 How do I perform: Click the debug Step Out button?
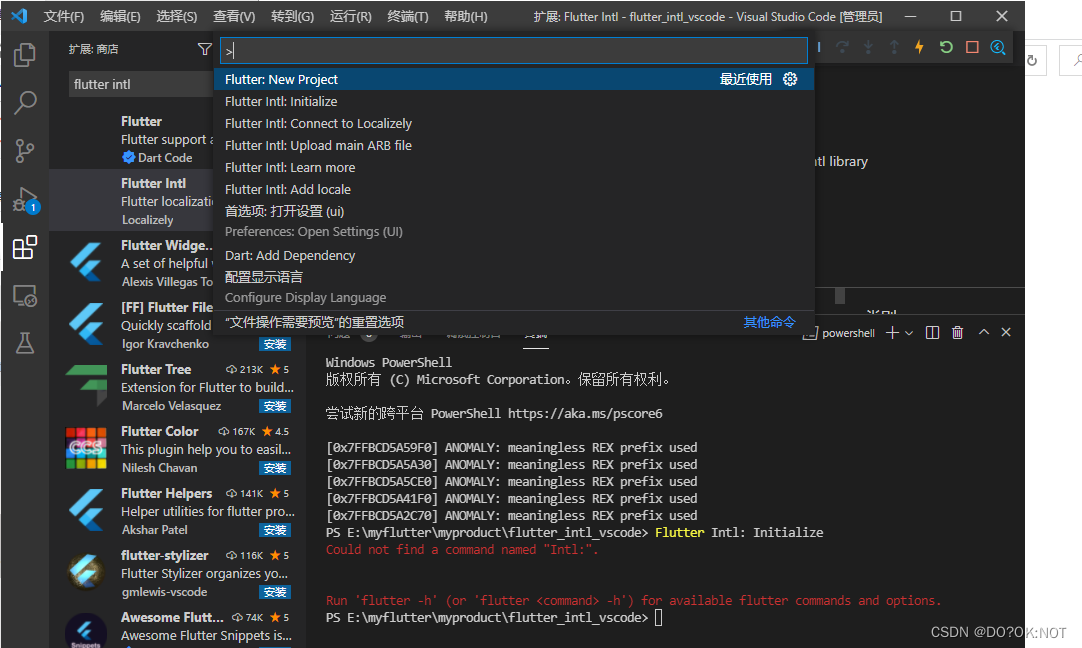click(x=894, y=47)
